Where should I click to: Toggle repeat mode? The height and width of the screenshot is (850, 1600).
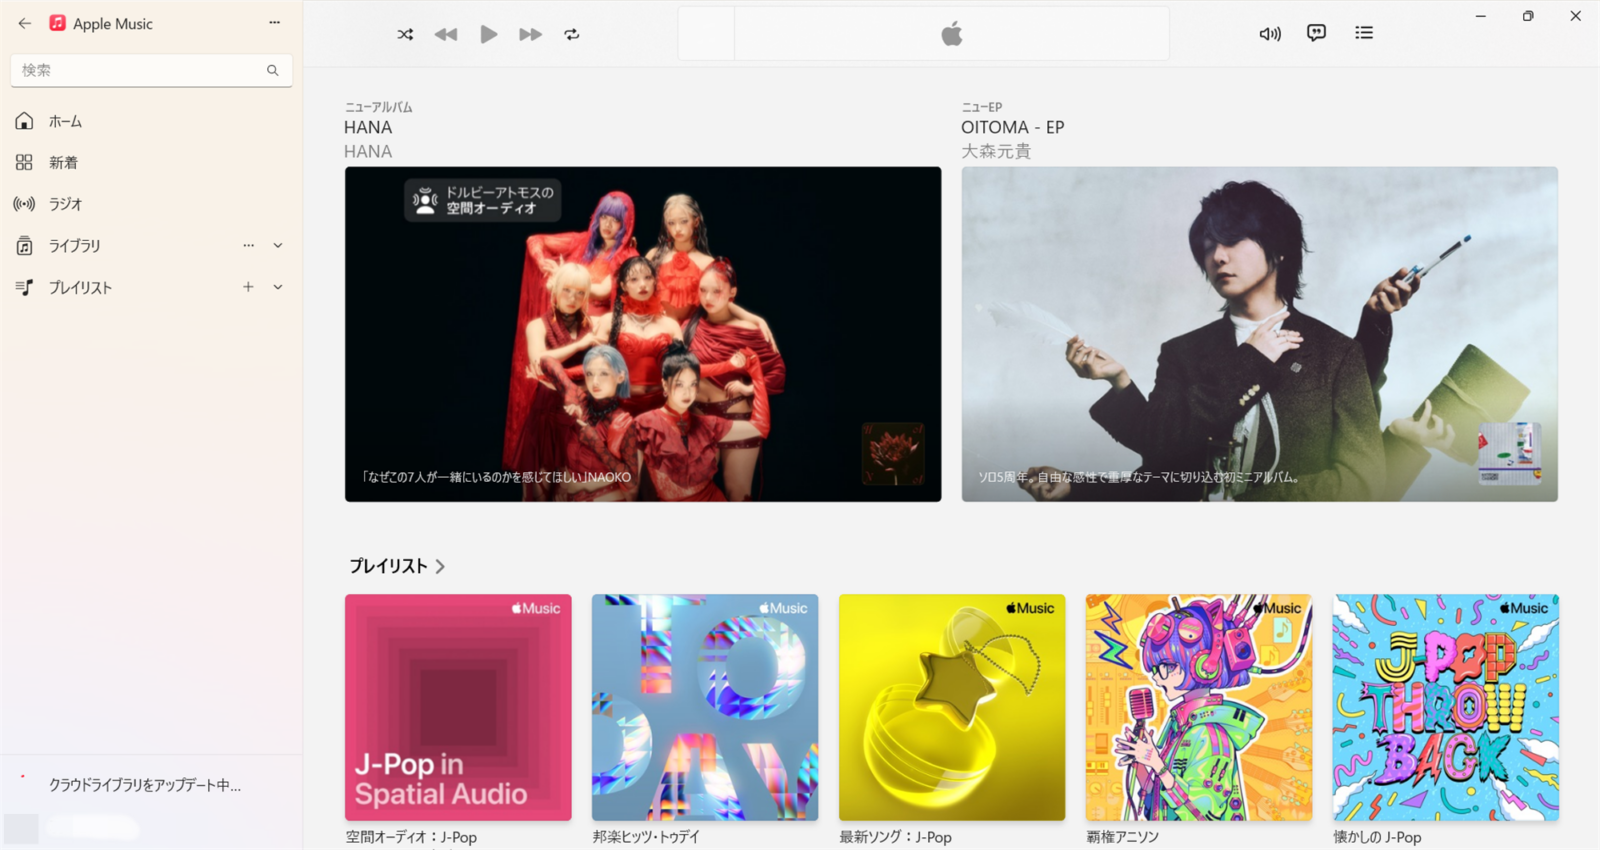pyautogui.click(x=572, y=34)
